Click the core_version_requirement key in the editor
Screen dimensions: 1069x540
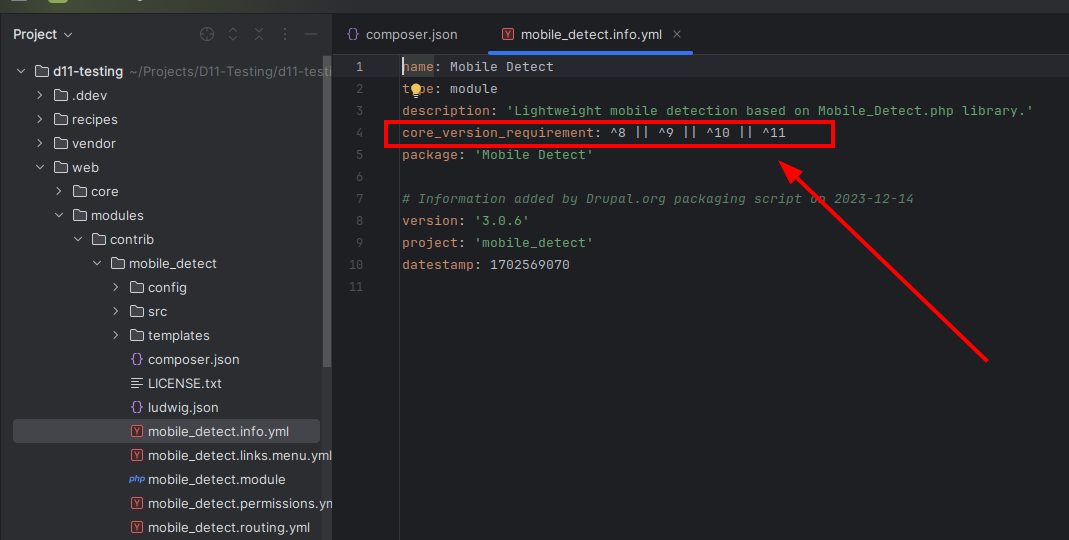click(x=498, y=132)
